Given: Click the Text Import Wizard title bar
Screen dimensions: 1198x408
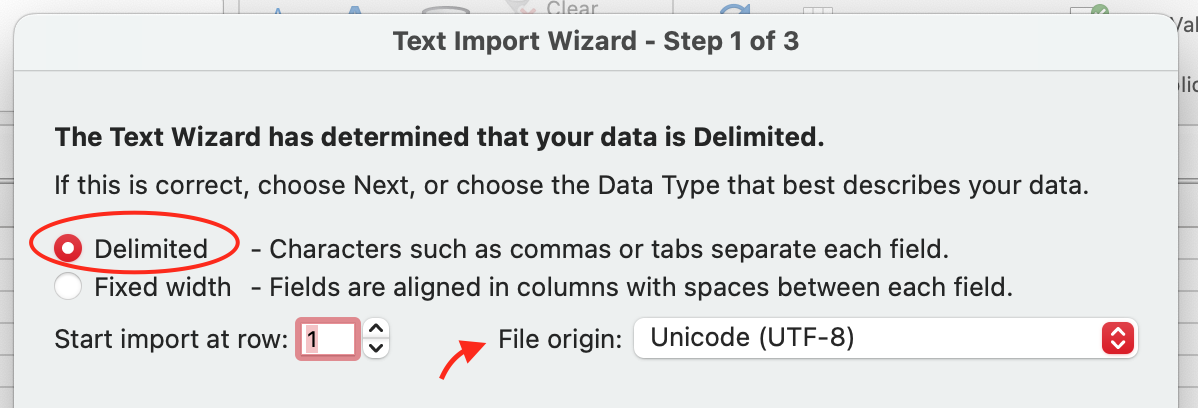Looking at the screenshot, I should [595, 42].
